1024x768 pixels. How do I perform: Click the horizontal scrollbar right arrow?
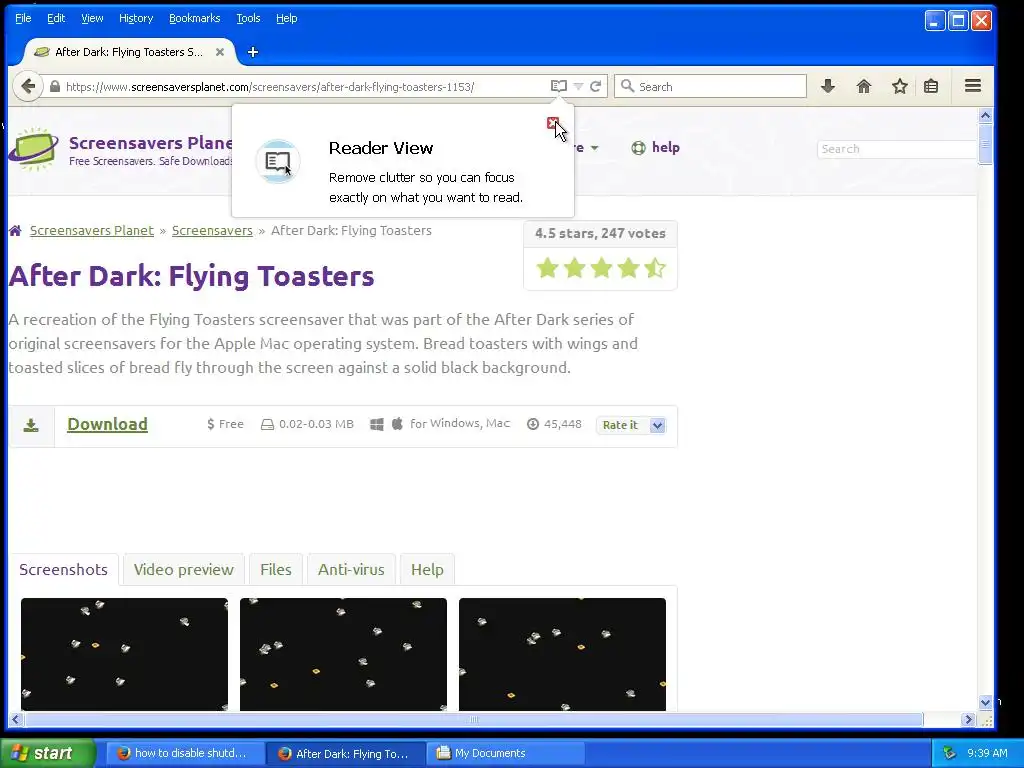click(x=968, y=720)
